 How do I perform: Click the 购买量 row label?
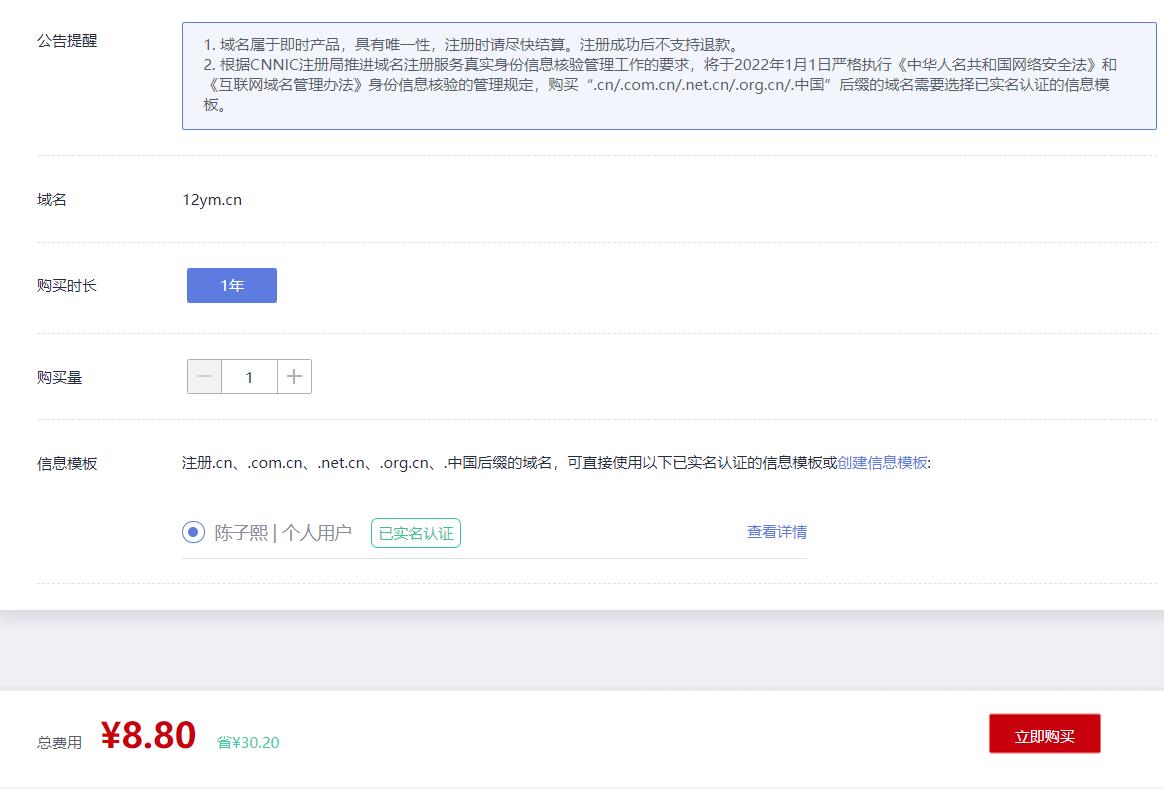60,378
